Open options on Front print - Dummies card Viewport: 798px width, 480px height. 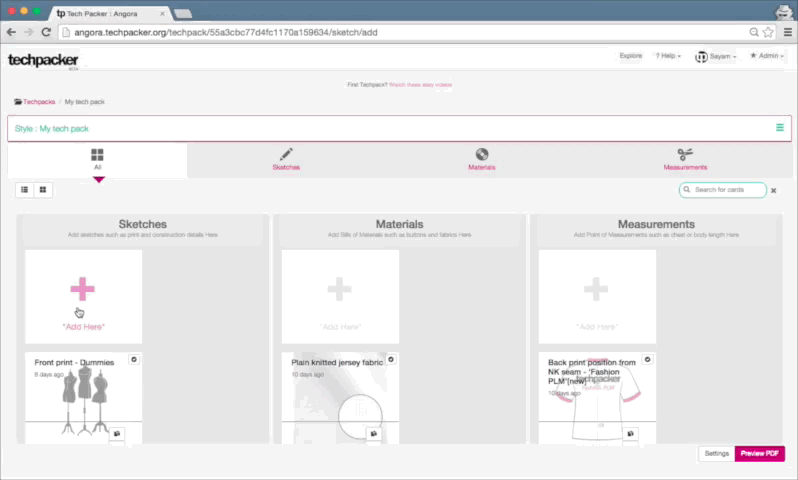[134, 359]
